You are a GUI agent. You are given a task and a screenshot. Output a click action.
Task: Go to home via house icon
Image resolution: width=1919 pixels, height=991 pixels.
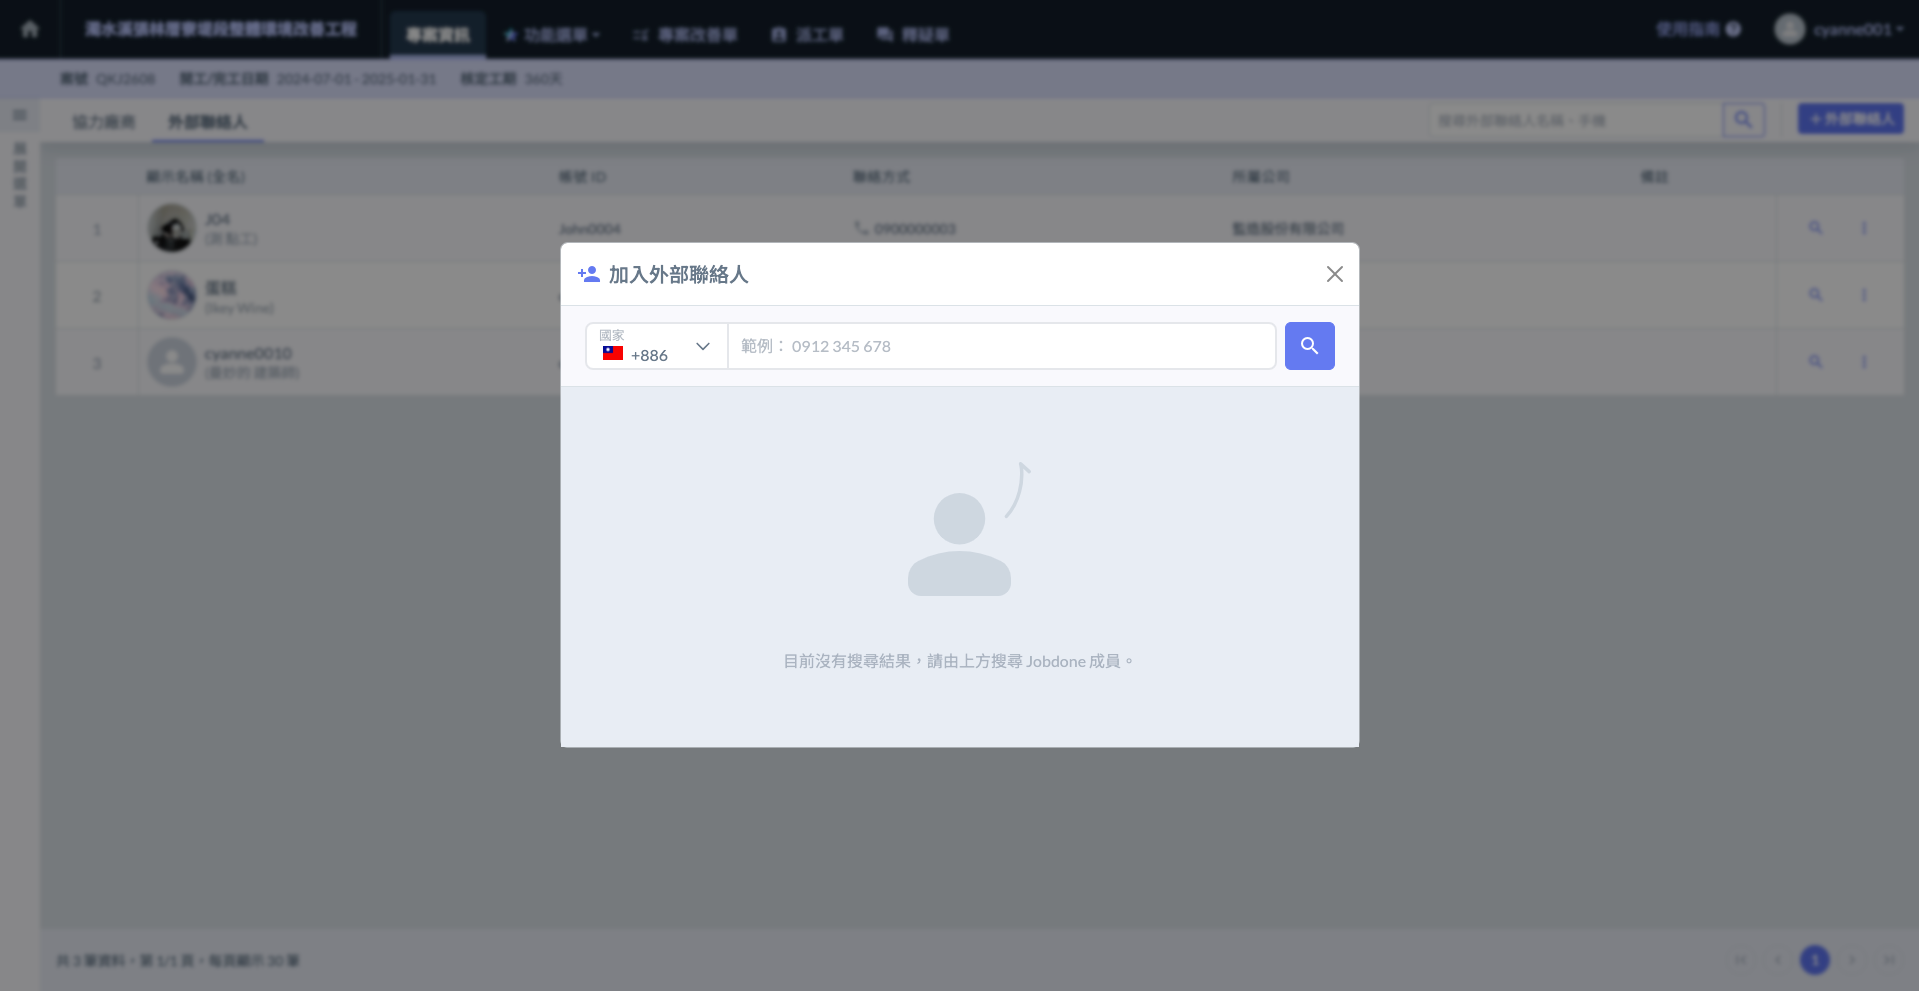[30, 29]
